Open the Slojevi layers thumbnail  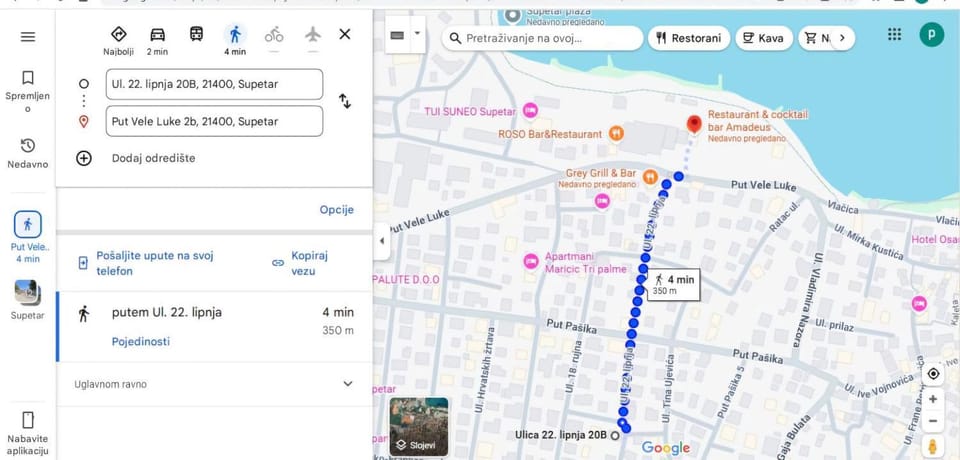[419, 427]
